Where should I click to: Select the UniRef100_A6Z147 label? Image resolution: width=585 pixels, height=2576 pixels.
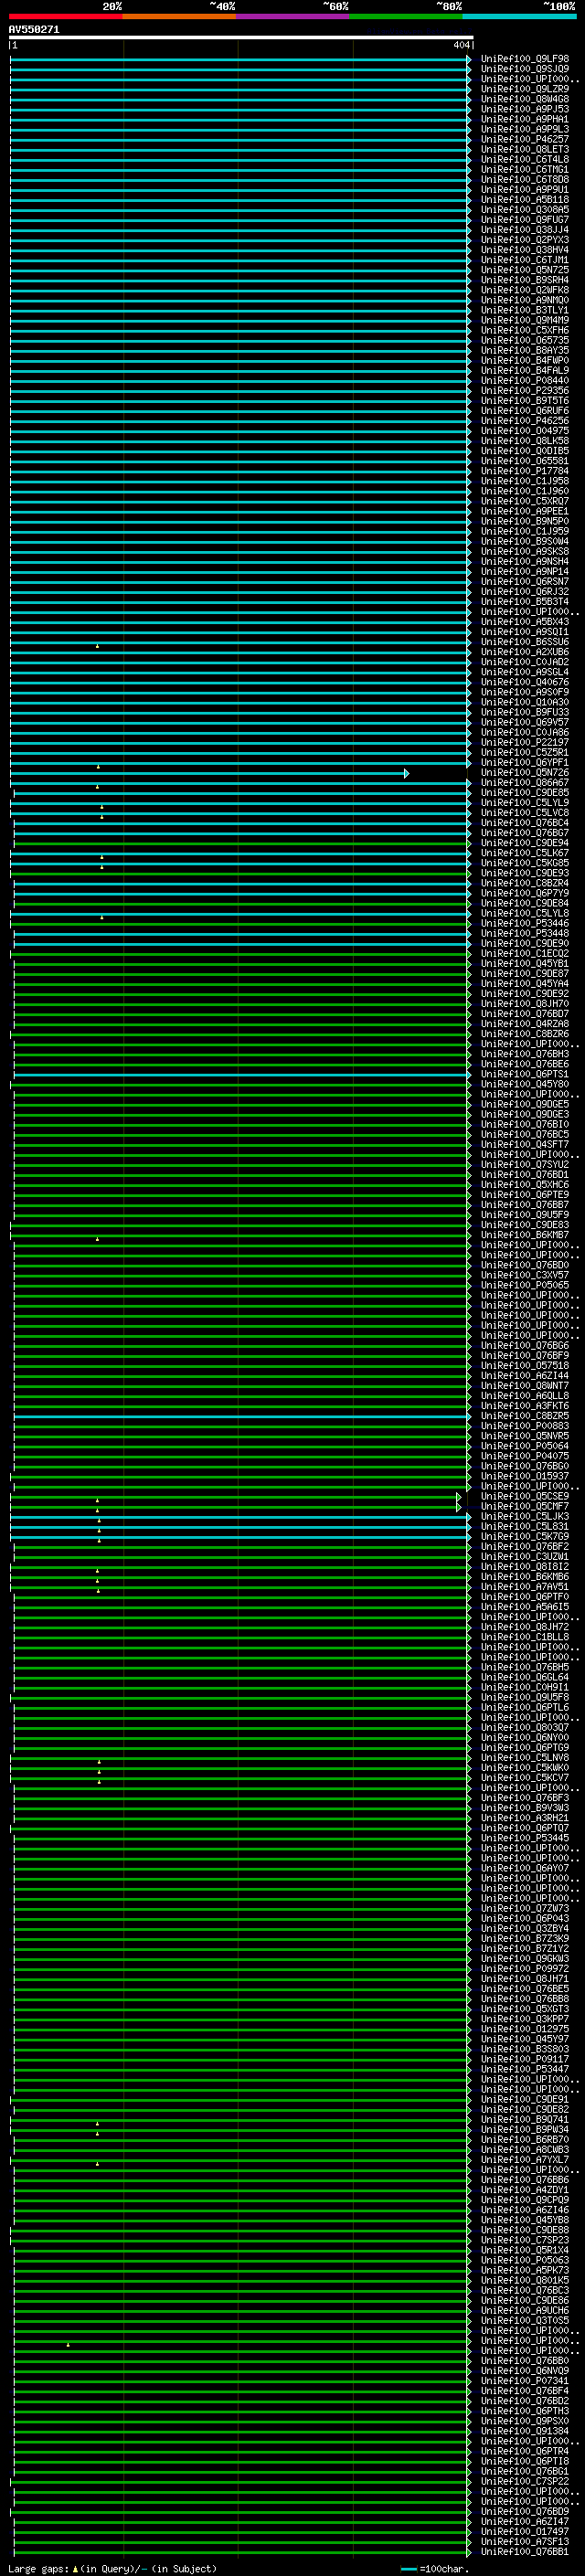525,2522
